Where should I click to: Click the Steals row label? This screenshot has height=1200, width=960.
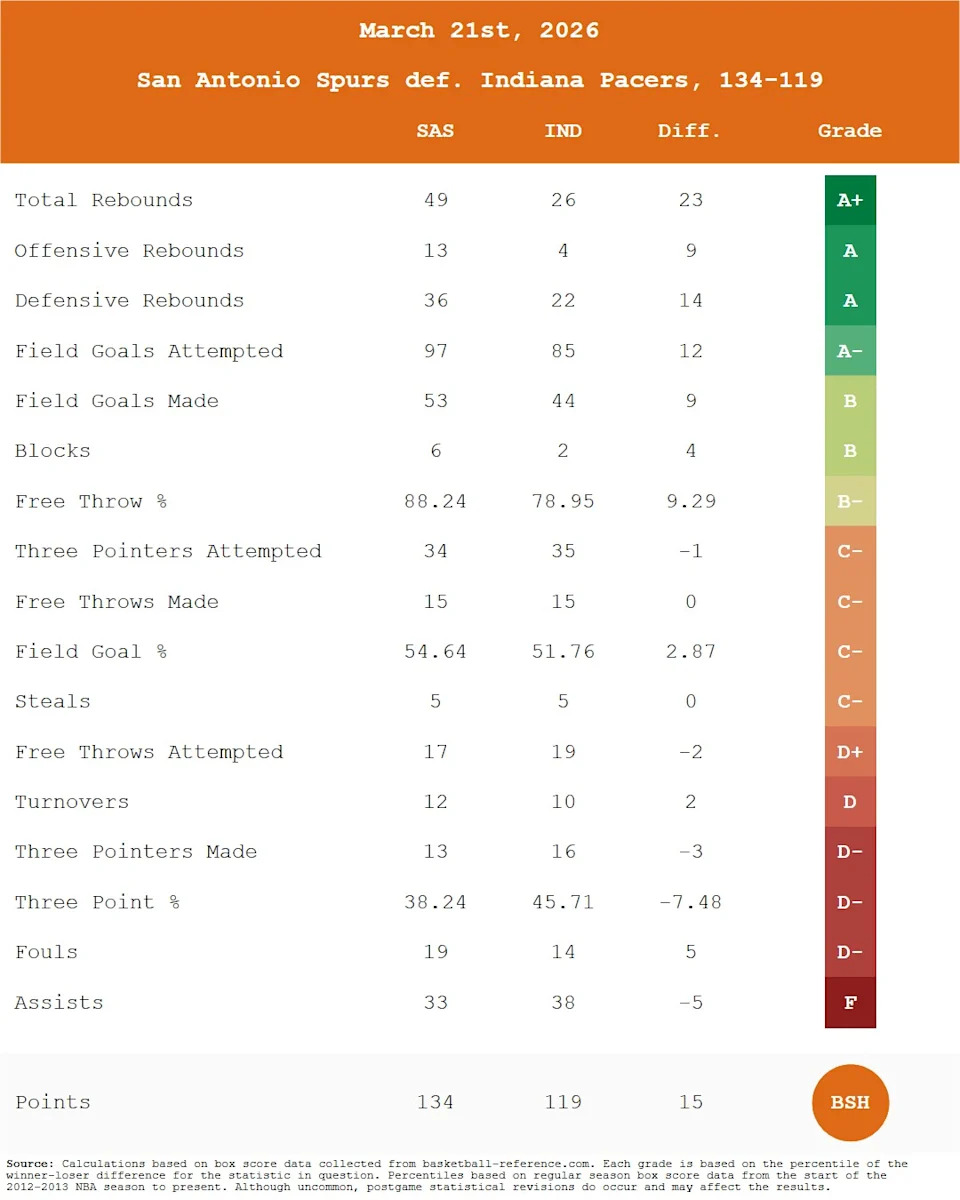[53, 702]
